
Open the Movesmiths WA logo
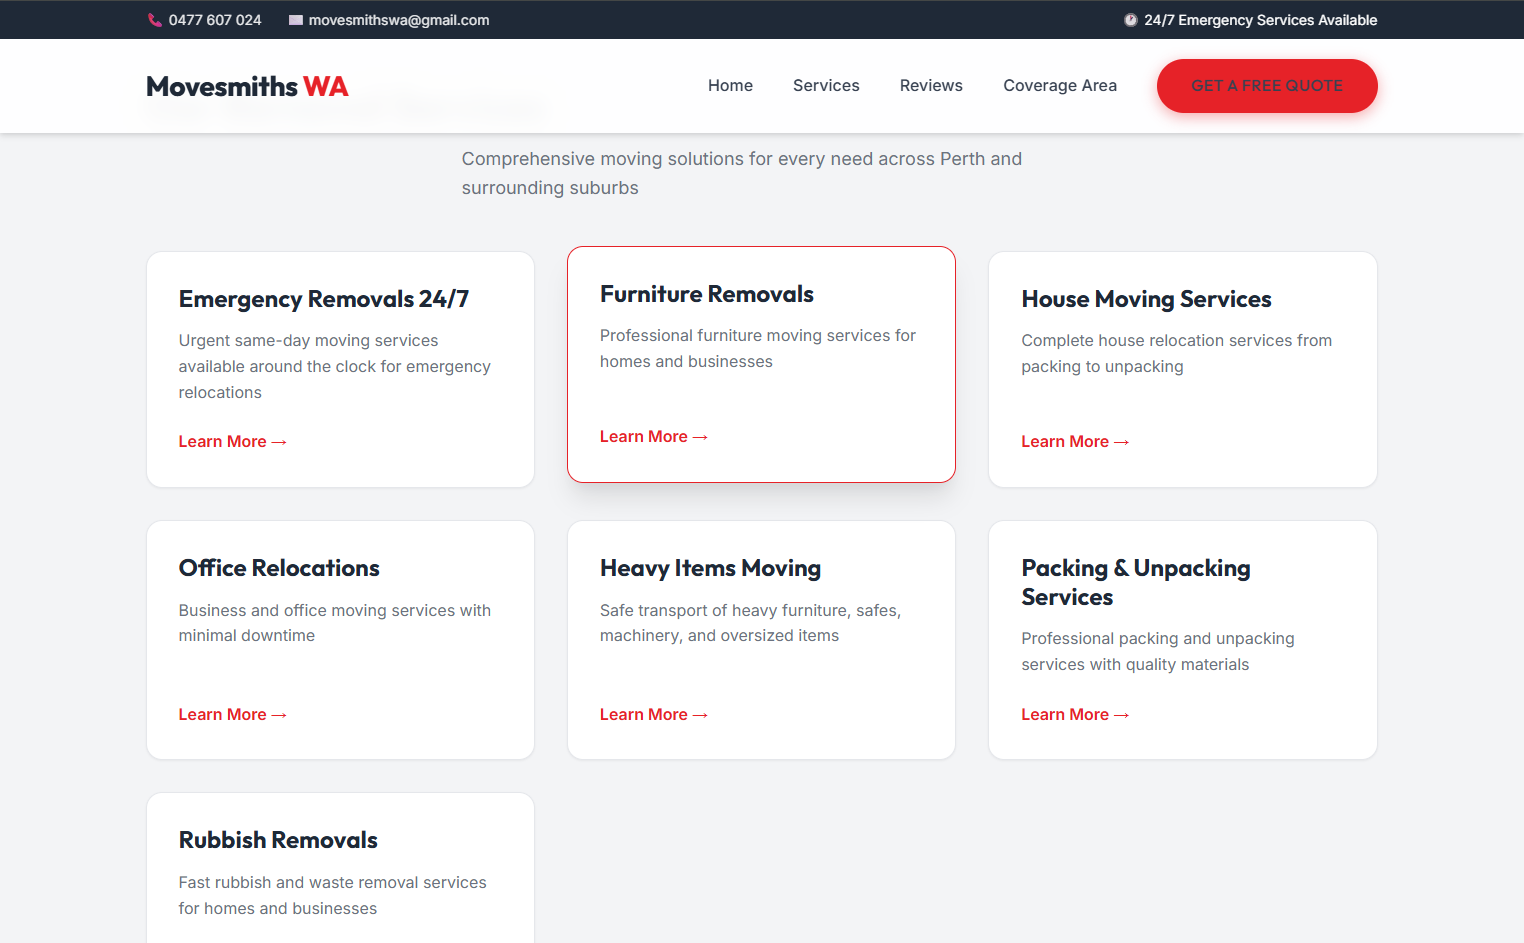pyautogui.click(x=247, y=87)
